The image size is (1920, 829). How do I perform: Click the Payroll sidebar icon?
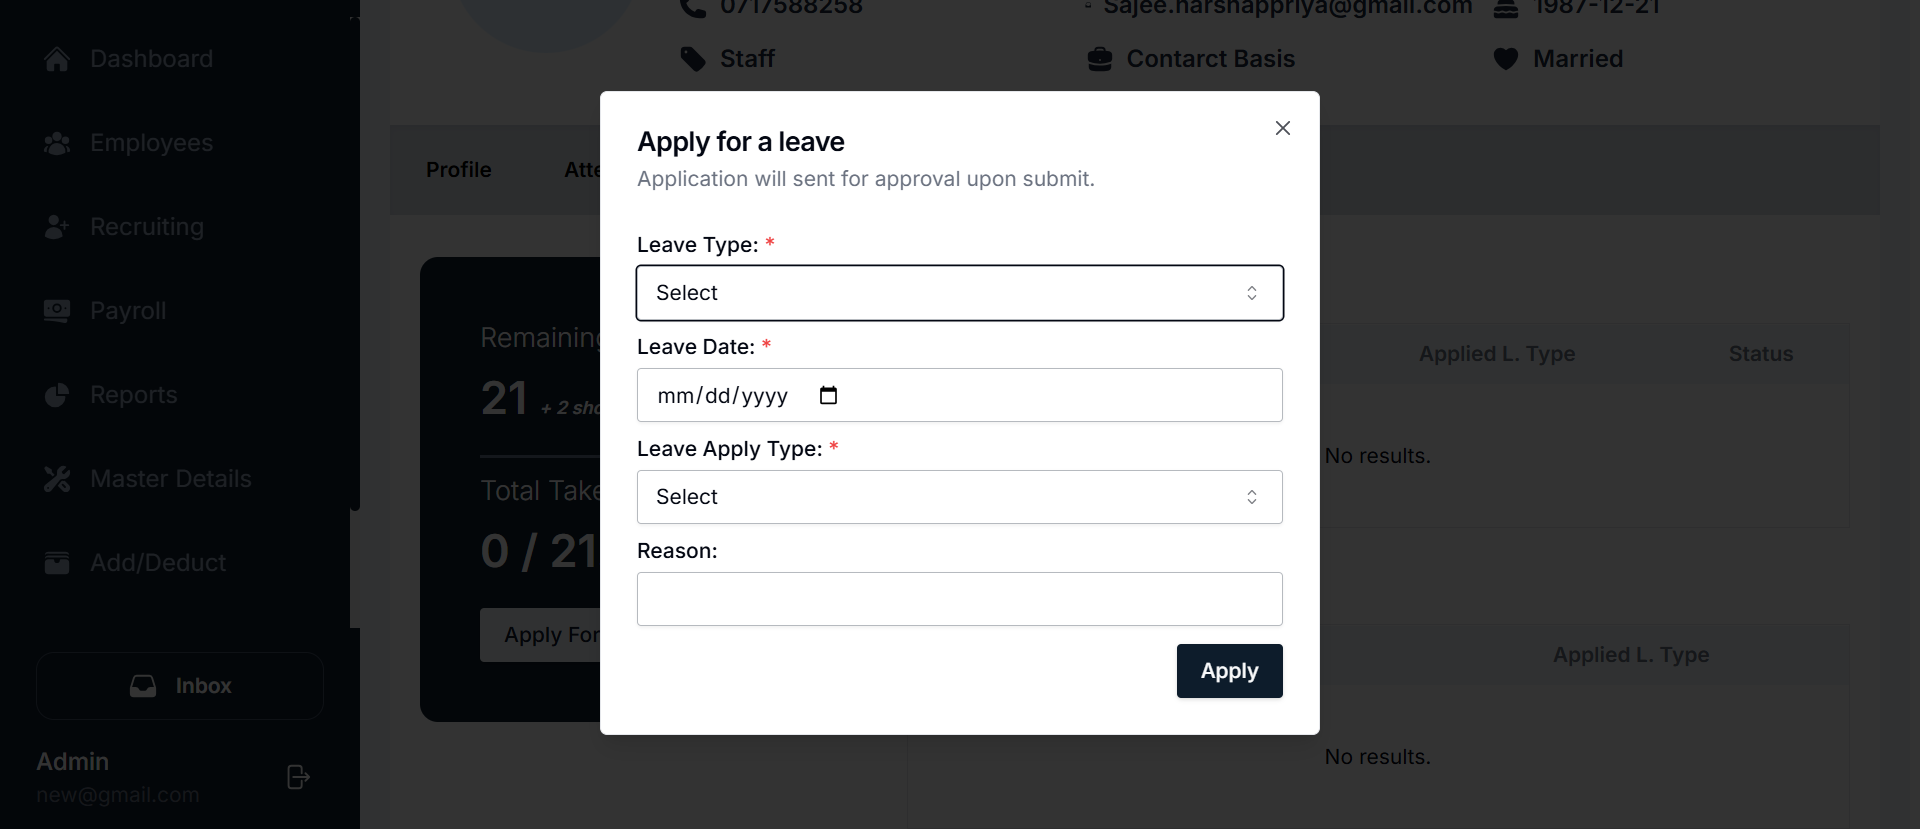point(57,311)
